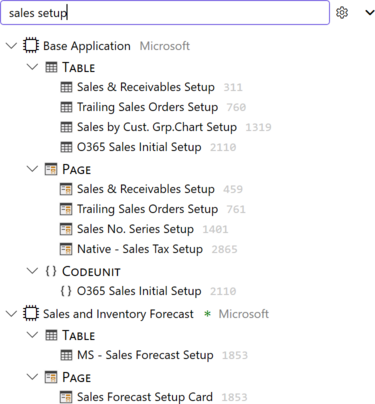This screenshot has width=375, height=404.
Task: Click the TABLE group icon under Base Application
Action: point(51,67)
